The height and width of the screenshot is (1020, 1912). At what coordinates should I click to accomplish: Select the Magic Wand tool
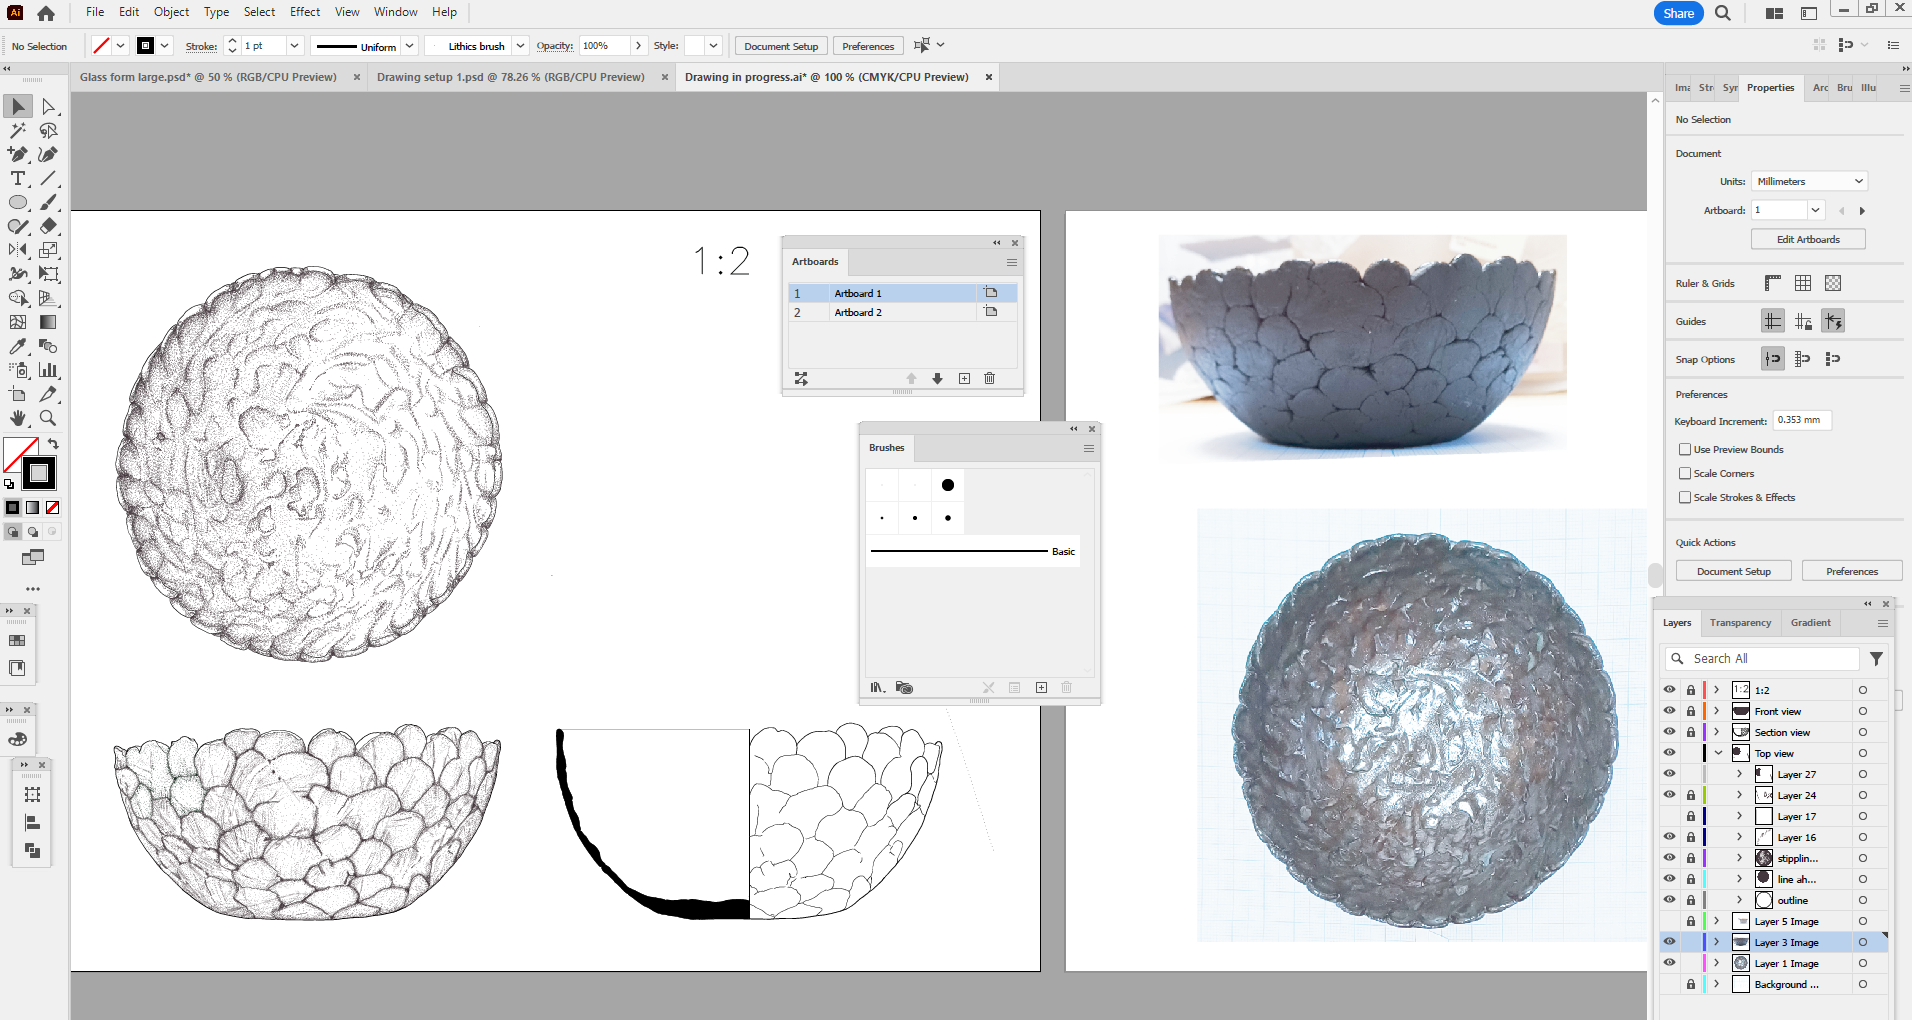[x=18, y=131]
